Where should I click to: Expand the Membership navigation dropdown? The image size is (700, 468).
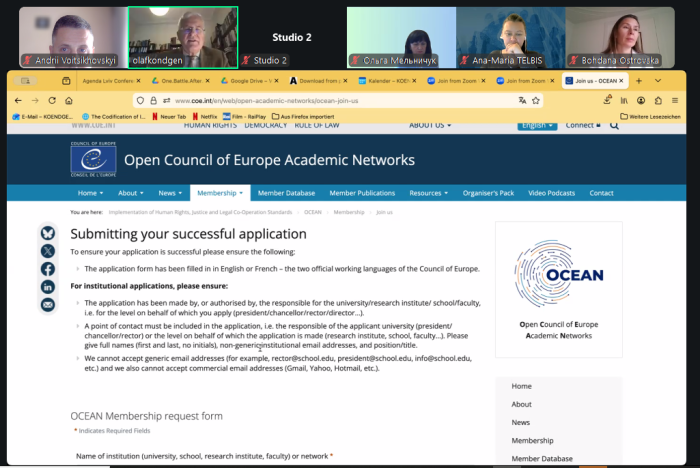[219, 193]
